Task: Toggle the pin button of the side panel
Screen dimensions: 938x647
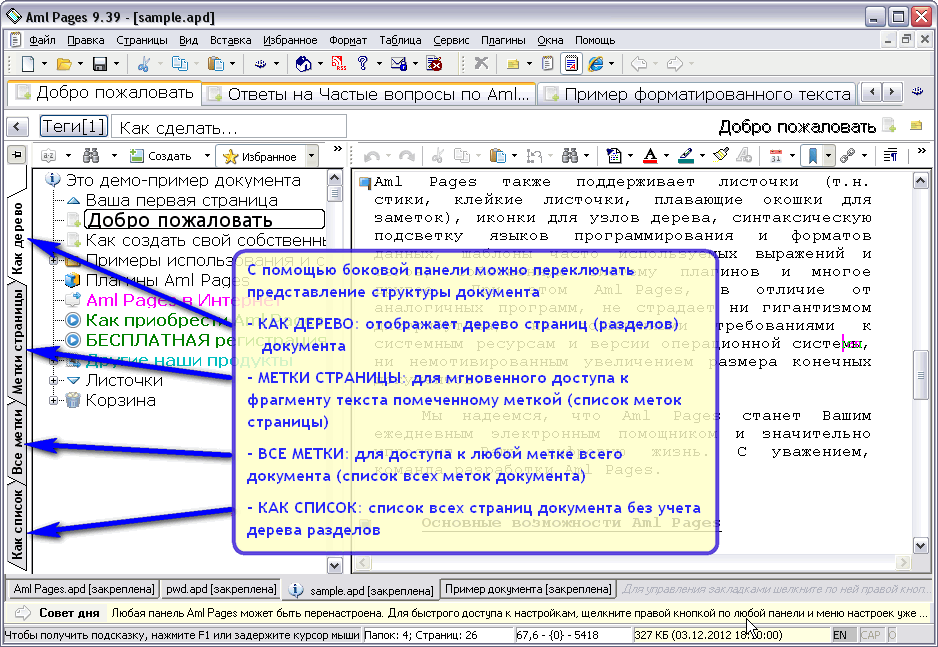Action: tap(17, 155)
